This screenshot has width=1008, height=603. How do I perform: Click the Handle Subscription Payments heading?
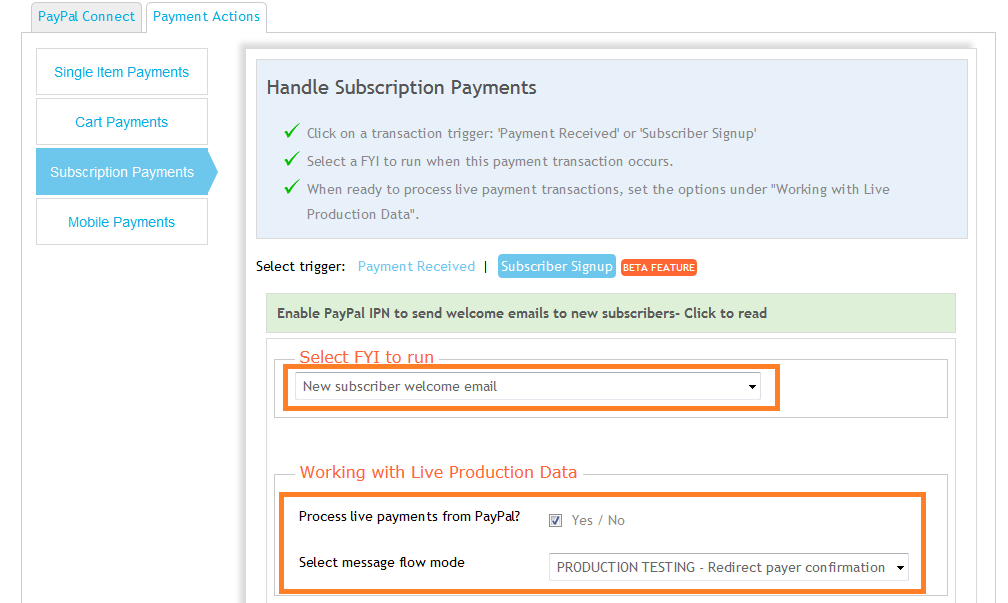point(401,87)
